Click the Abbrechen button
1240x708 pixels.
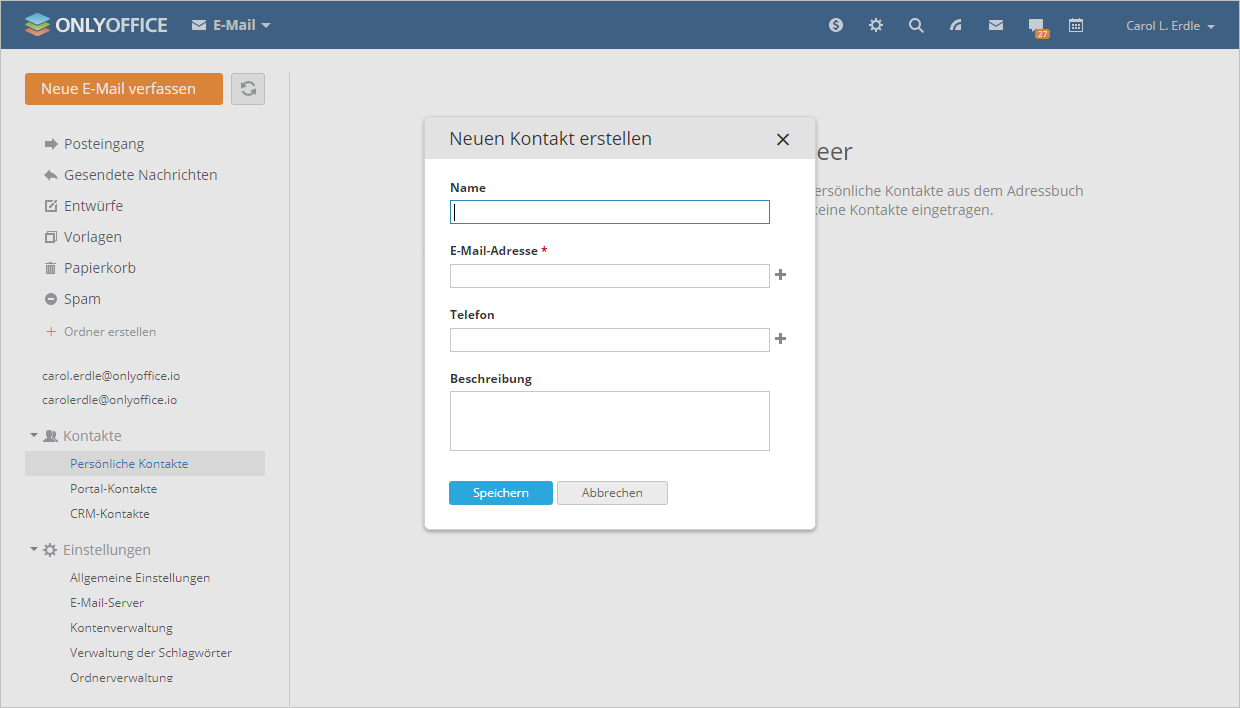612,493
